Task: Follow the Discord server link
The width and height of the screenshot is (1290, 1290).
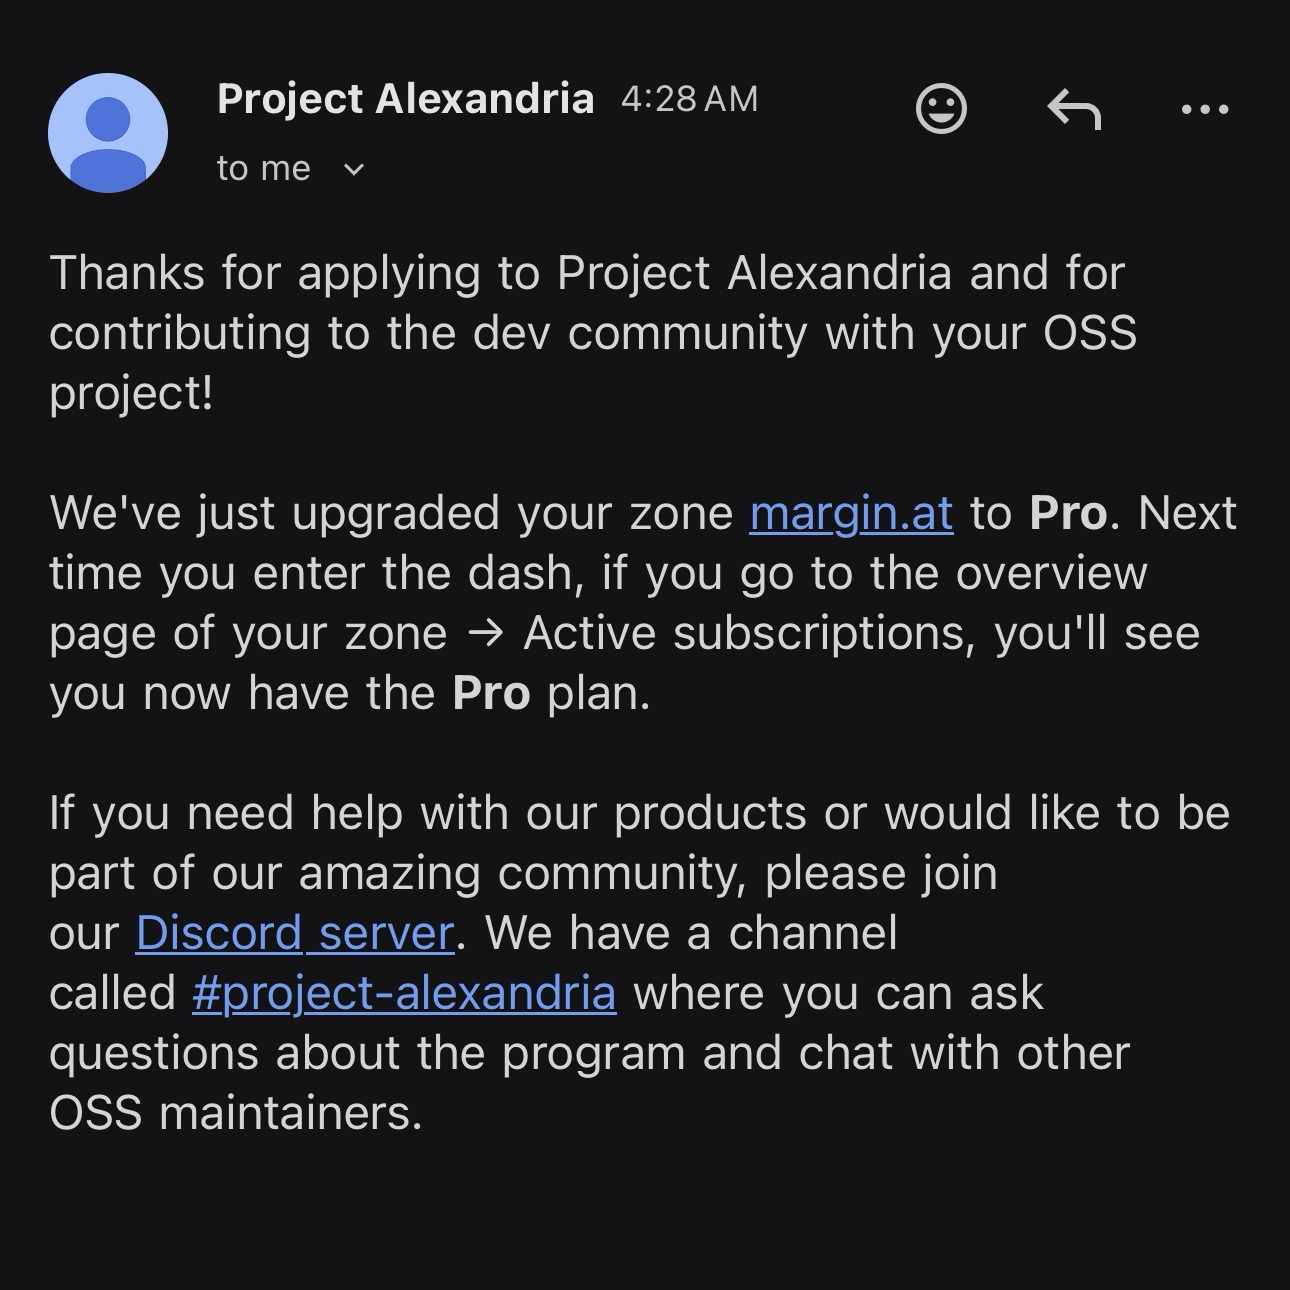Action: point(295,934)
